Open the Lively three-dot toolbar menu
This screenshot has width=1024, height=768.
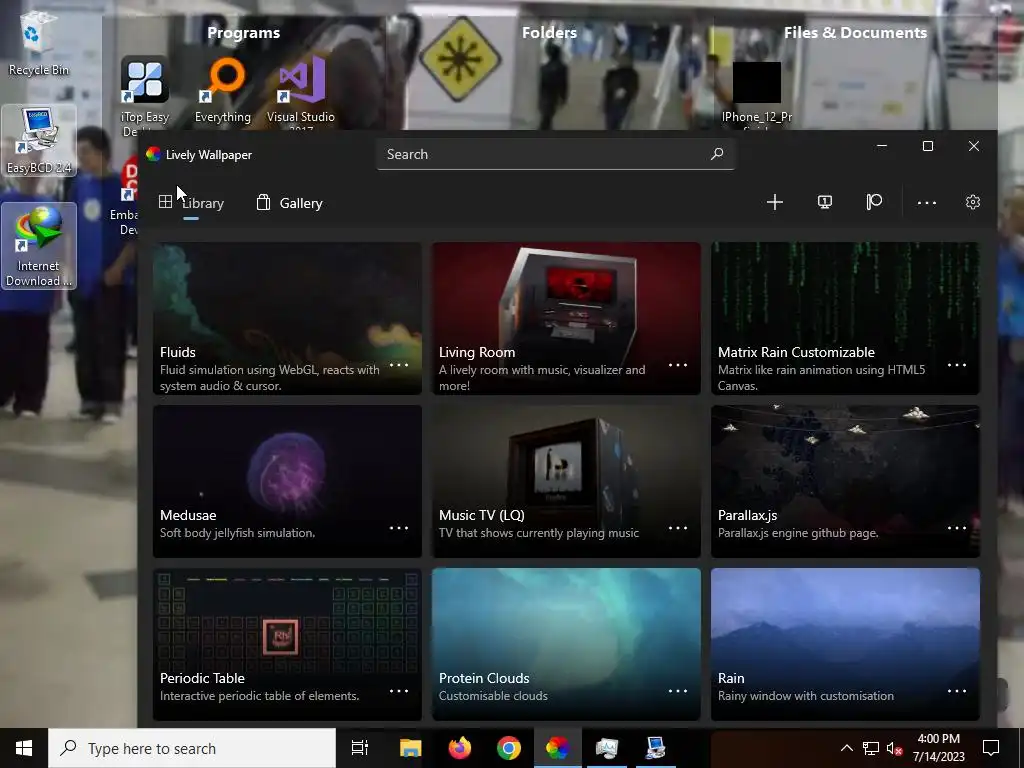(927, 202)
